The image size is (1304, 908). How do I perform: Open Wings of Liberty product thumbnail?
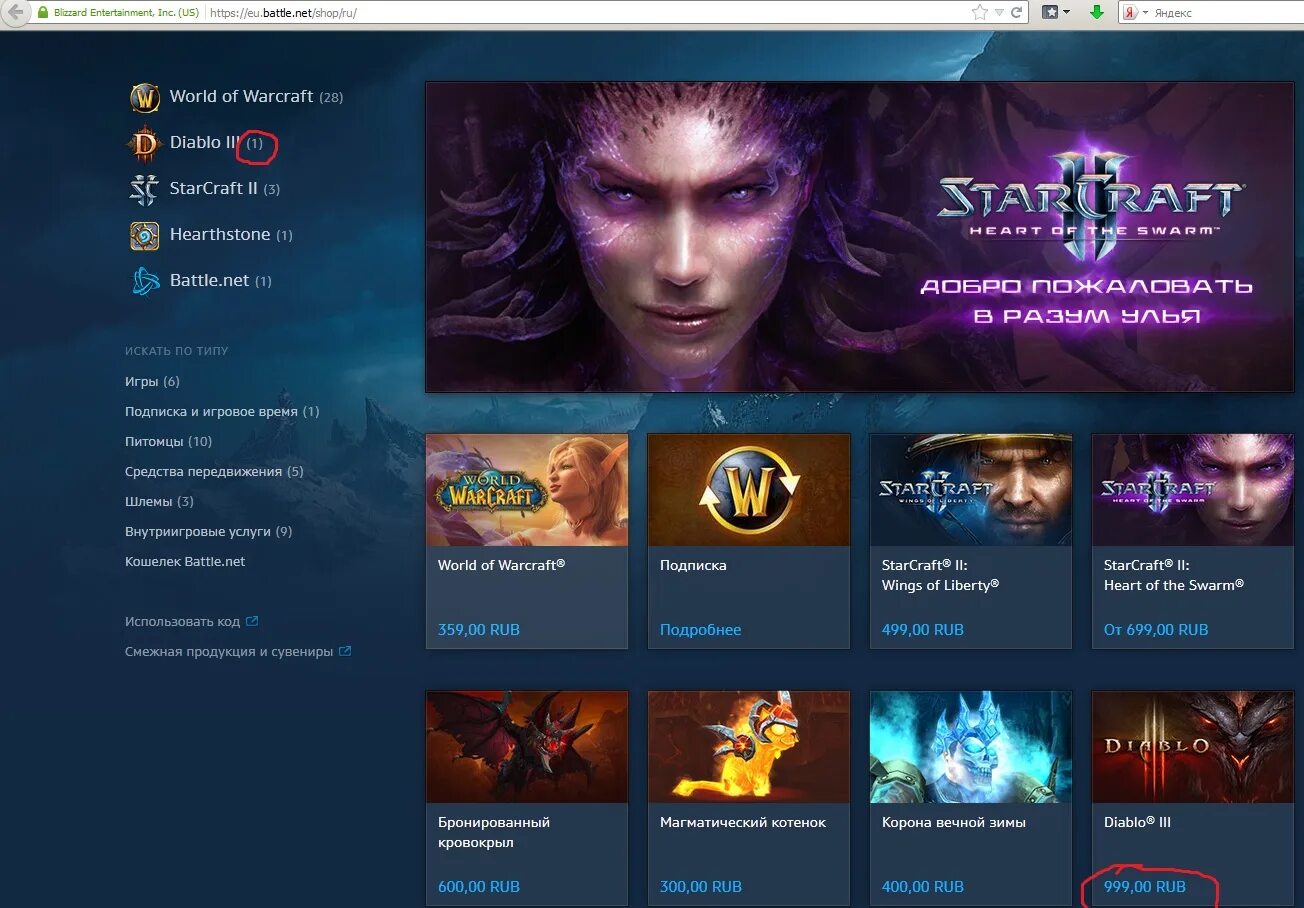pyautogui.click(x=971, y=490)
